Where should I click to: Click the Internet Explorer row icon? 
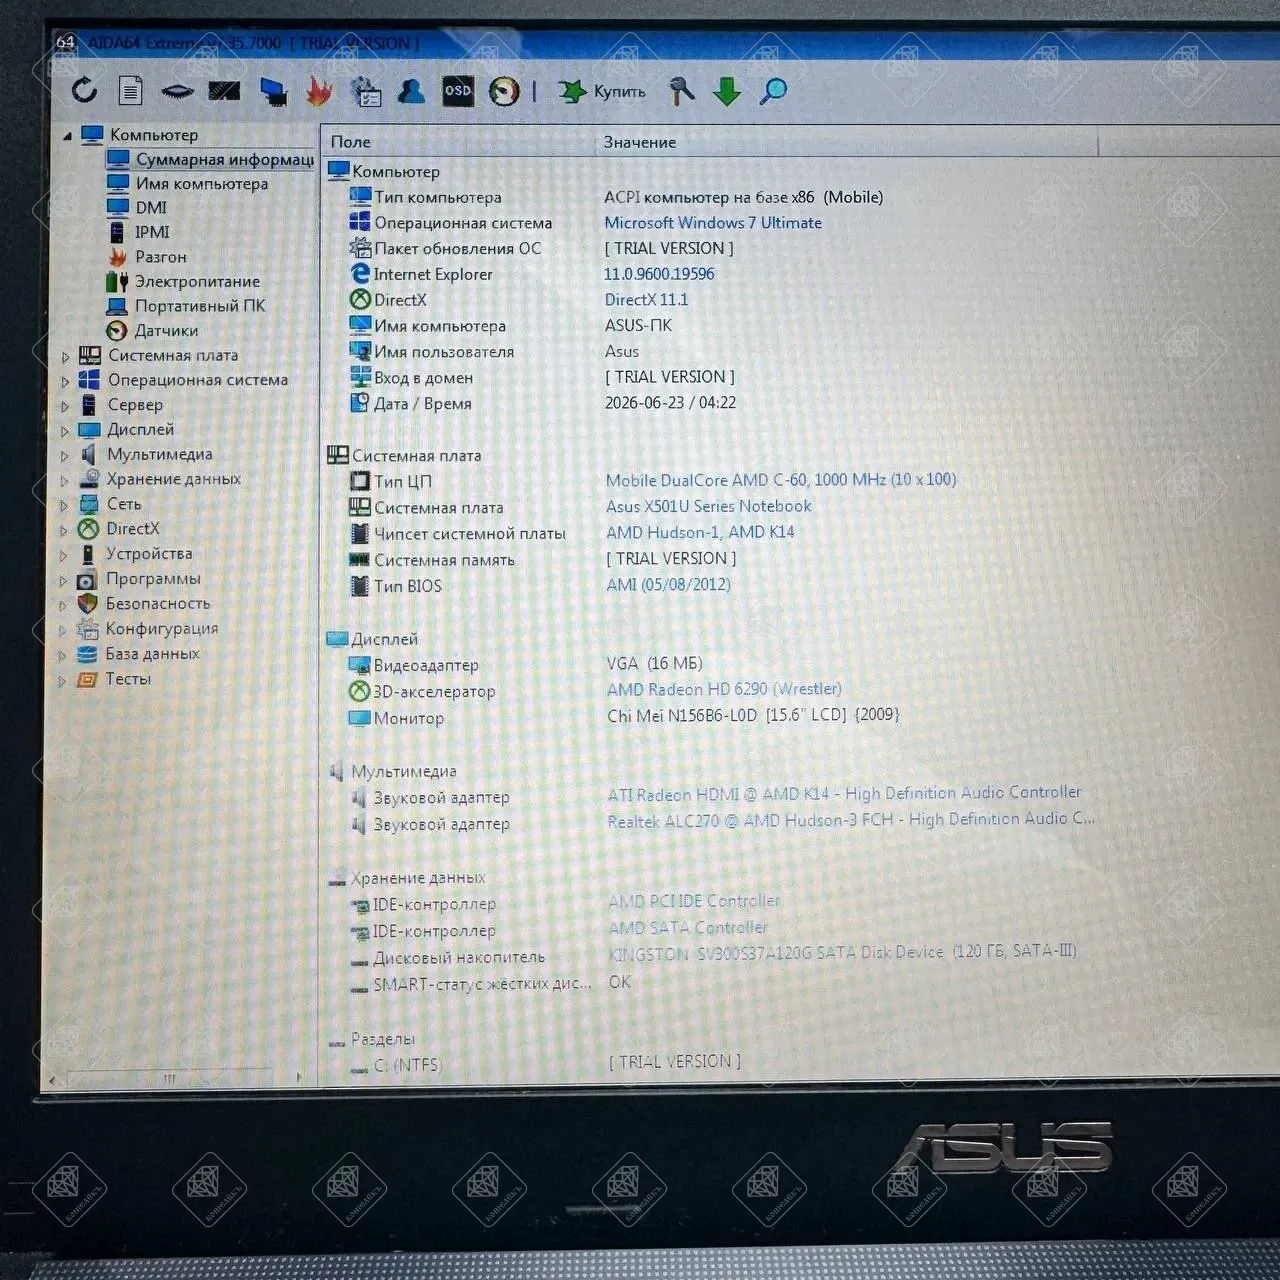pyautogui.click(x=360, y=274)
